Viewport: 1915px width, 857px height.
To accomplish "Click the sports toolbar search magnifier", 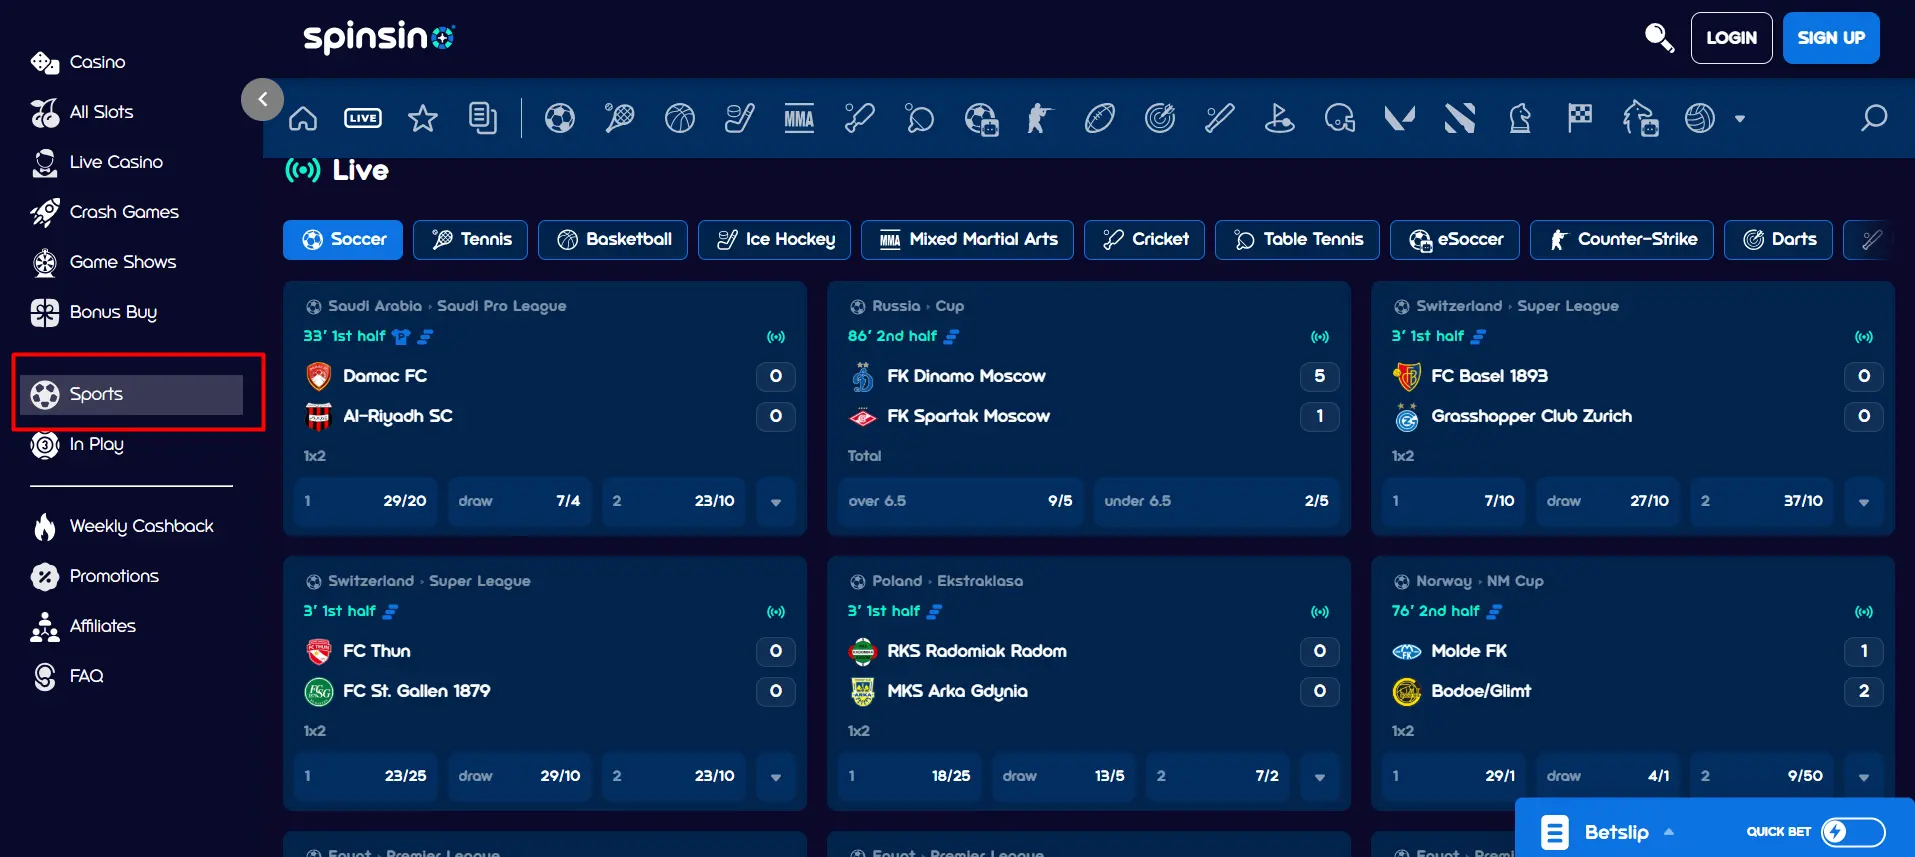I will [x=1874, y=118].
